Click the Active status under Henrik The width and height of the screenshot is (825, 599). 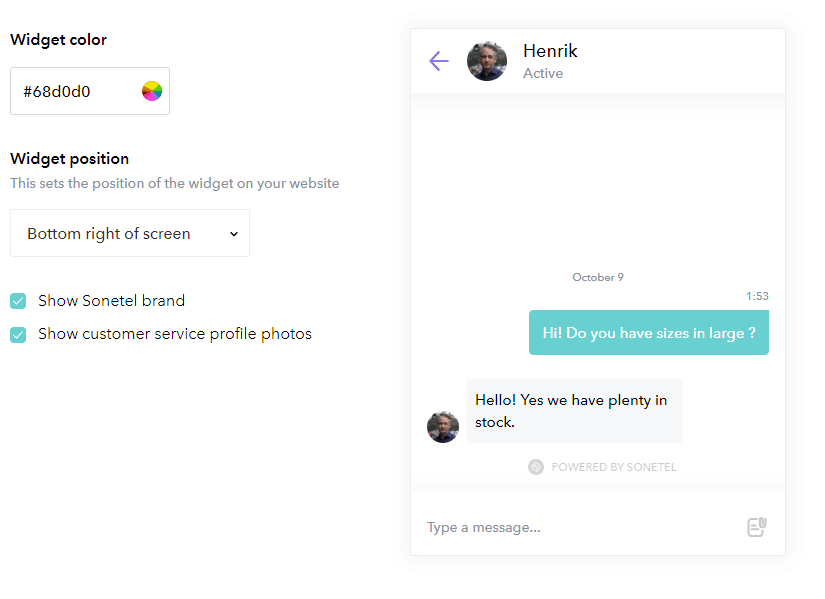pos(543,73)
